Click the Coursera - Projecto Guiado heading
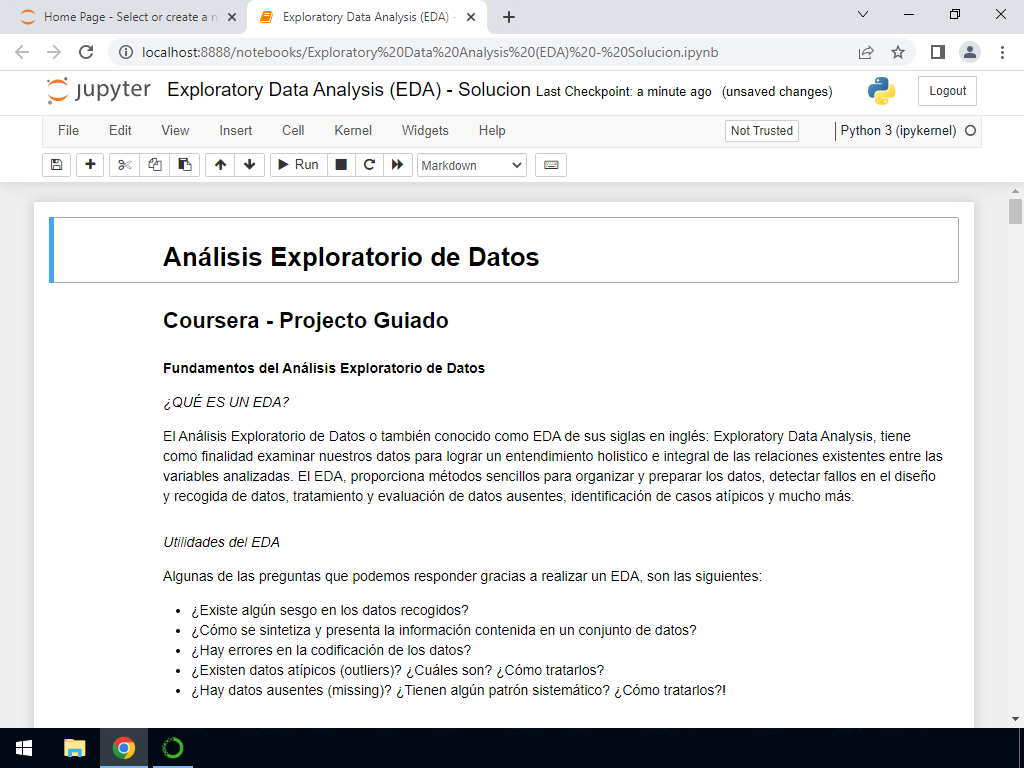The height and width of the screenshot is (768, 1024). click(x=306, y=321)
